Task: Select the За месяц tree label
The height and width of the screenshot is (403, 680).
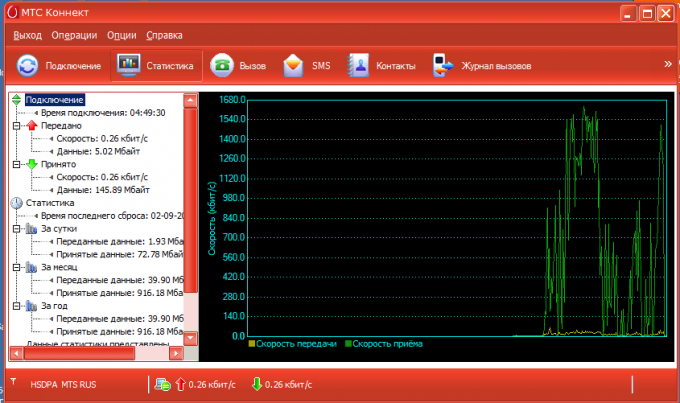Action: (59, 267)
